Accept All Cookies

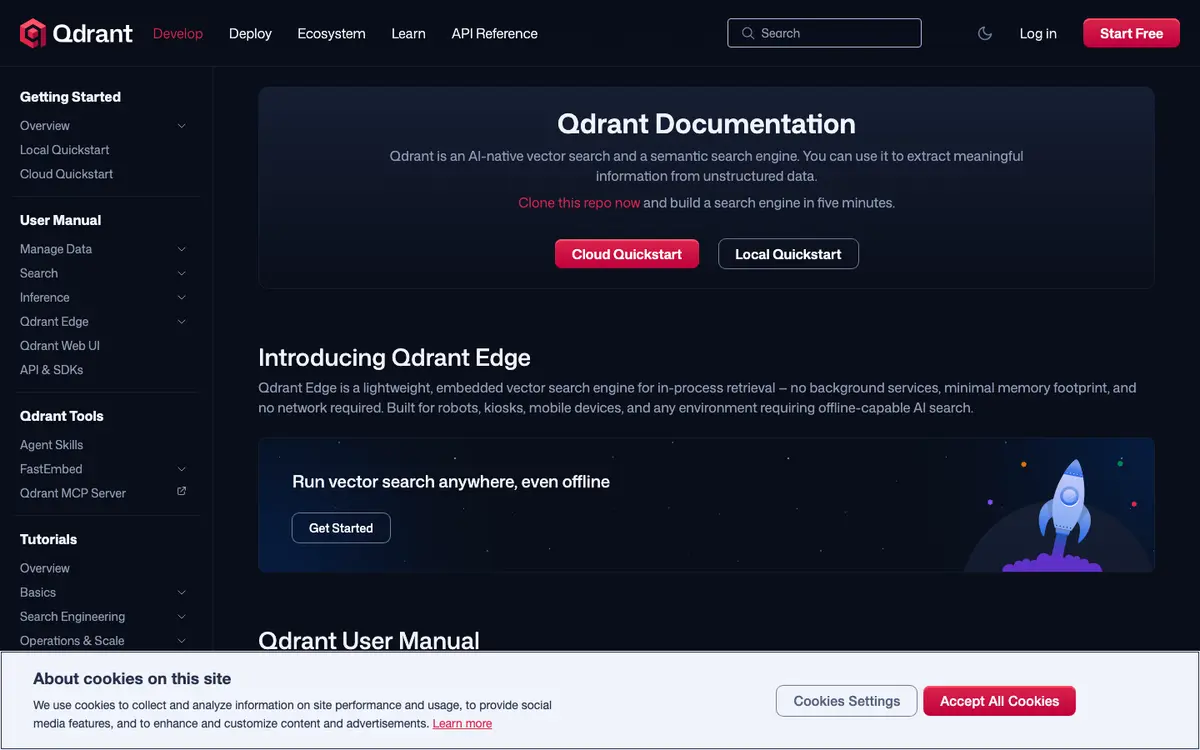click(x=999, y=701)
